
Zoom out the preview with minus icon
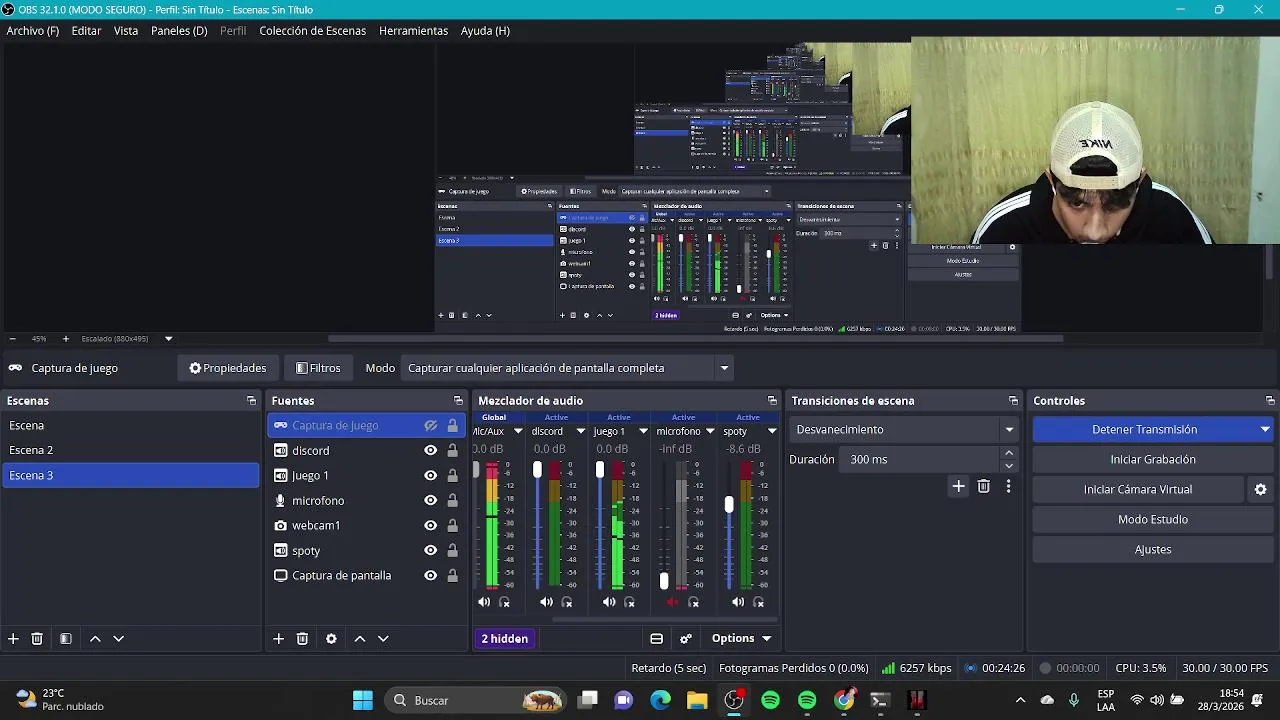coord(12,339)
